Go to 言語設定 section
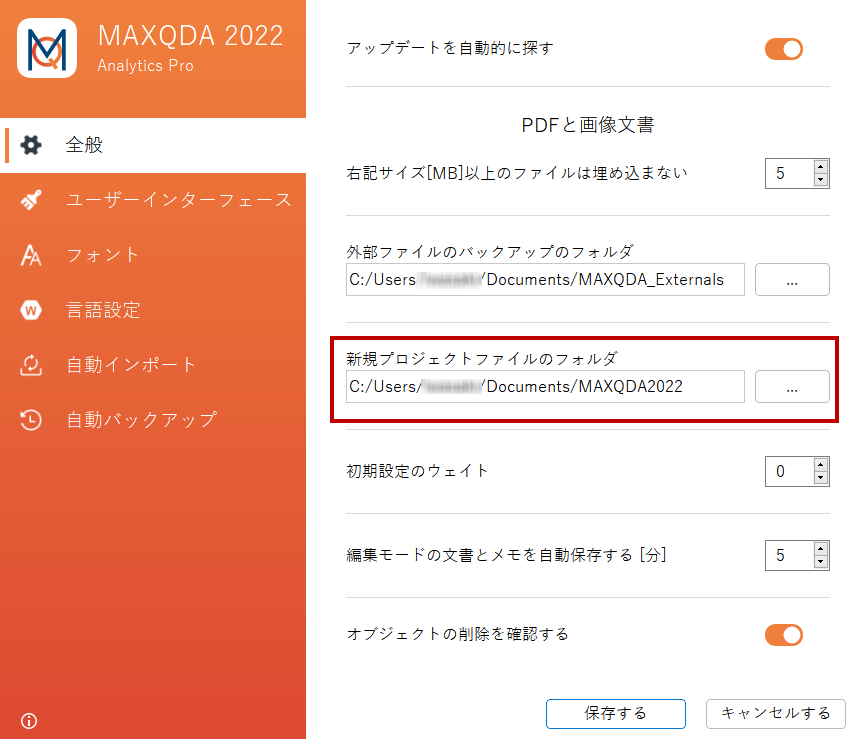 [153, 310]
